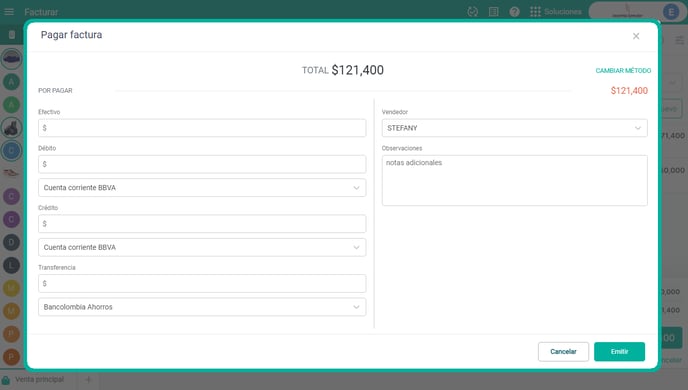Open the Vendedor STEFANY dropdown
688x390 pixels.
point(514,128)
